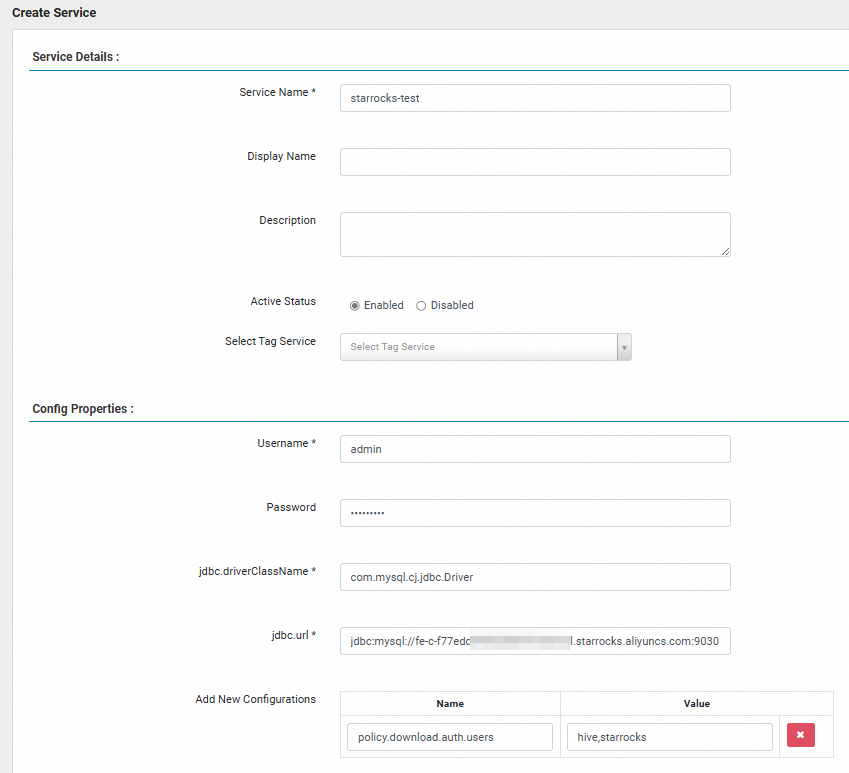Click the Username field containing admin

click(x=535, y=449)
